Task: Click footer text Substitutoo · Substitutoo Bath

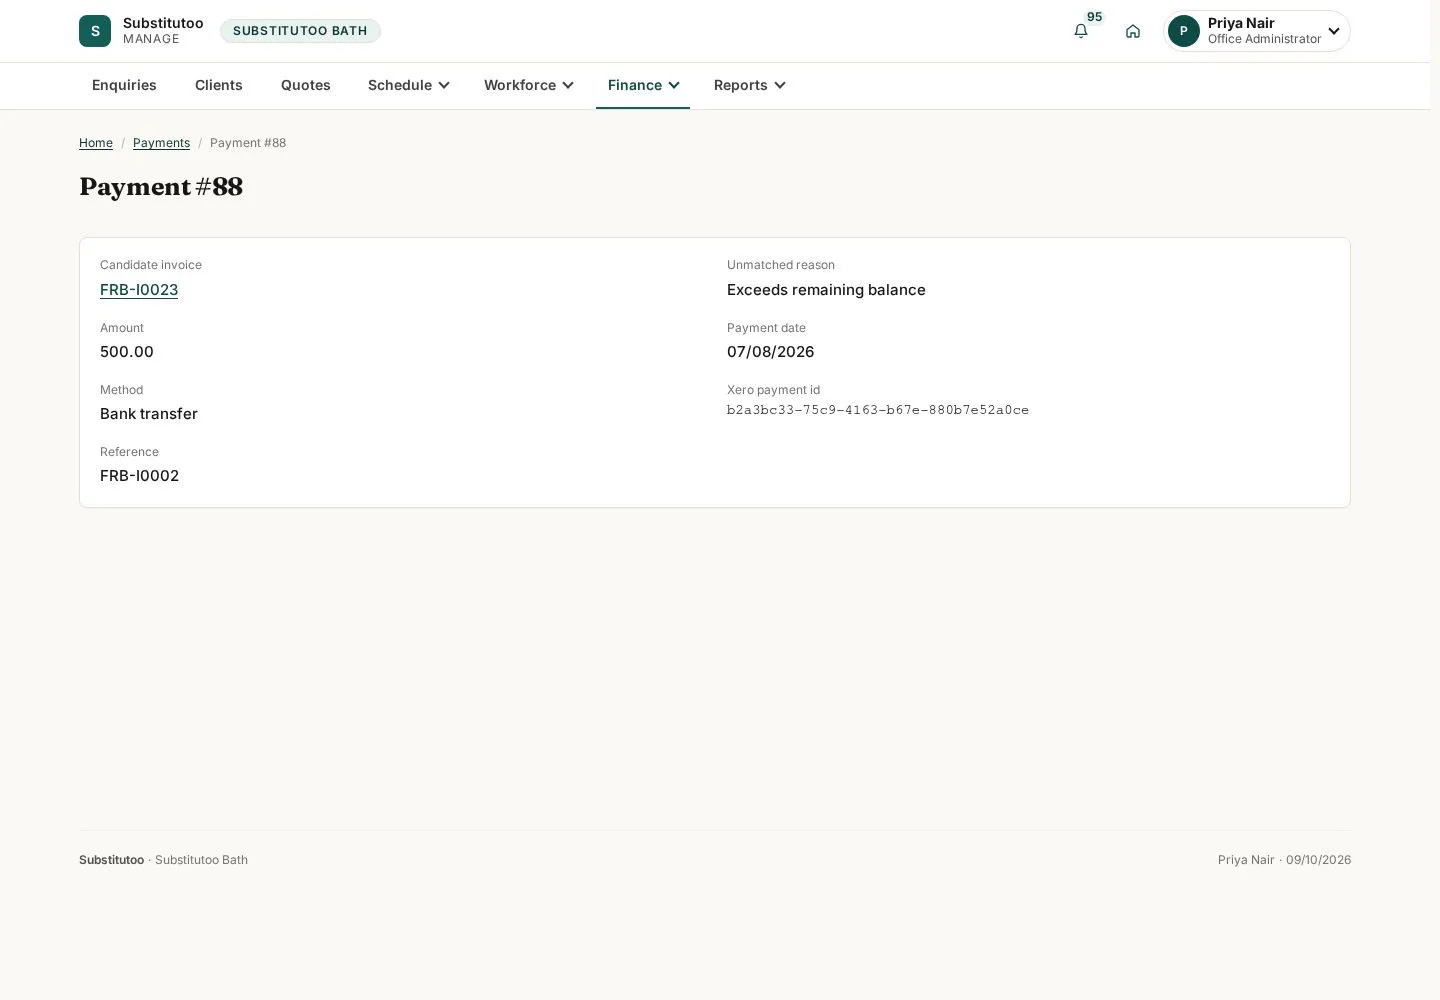Action: (163, 860)
